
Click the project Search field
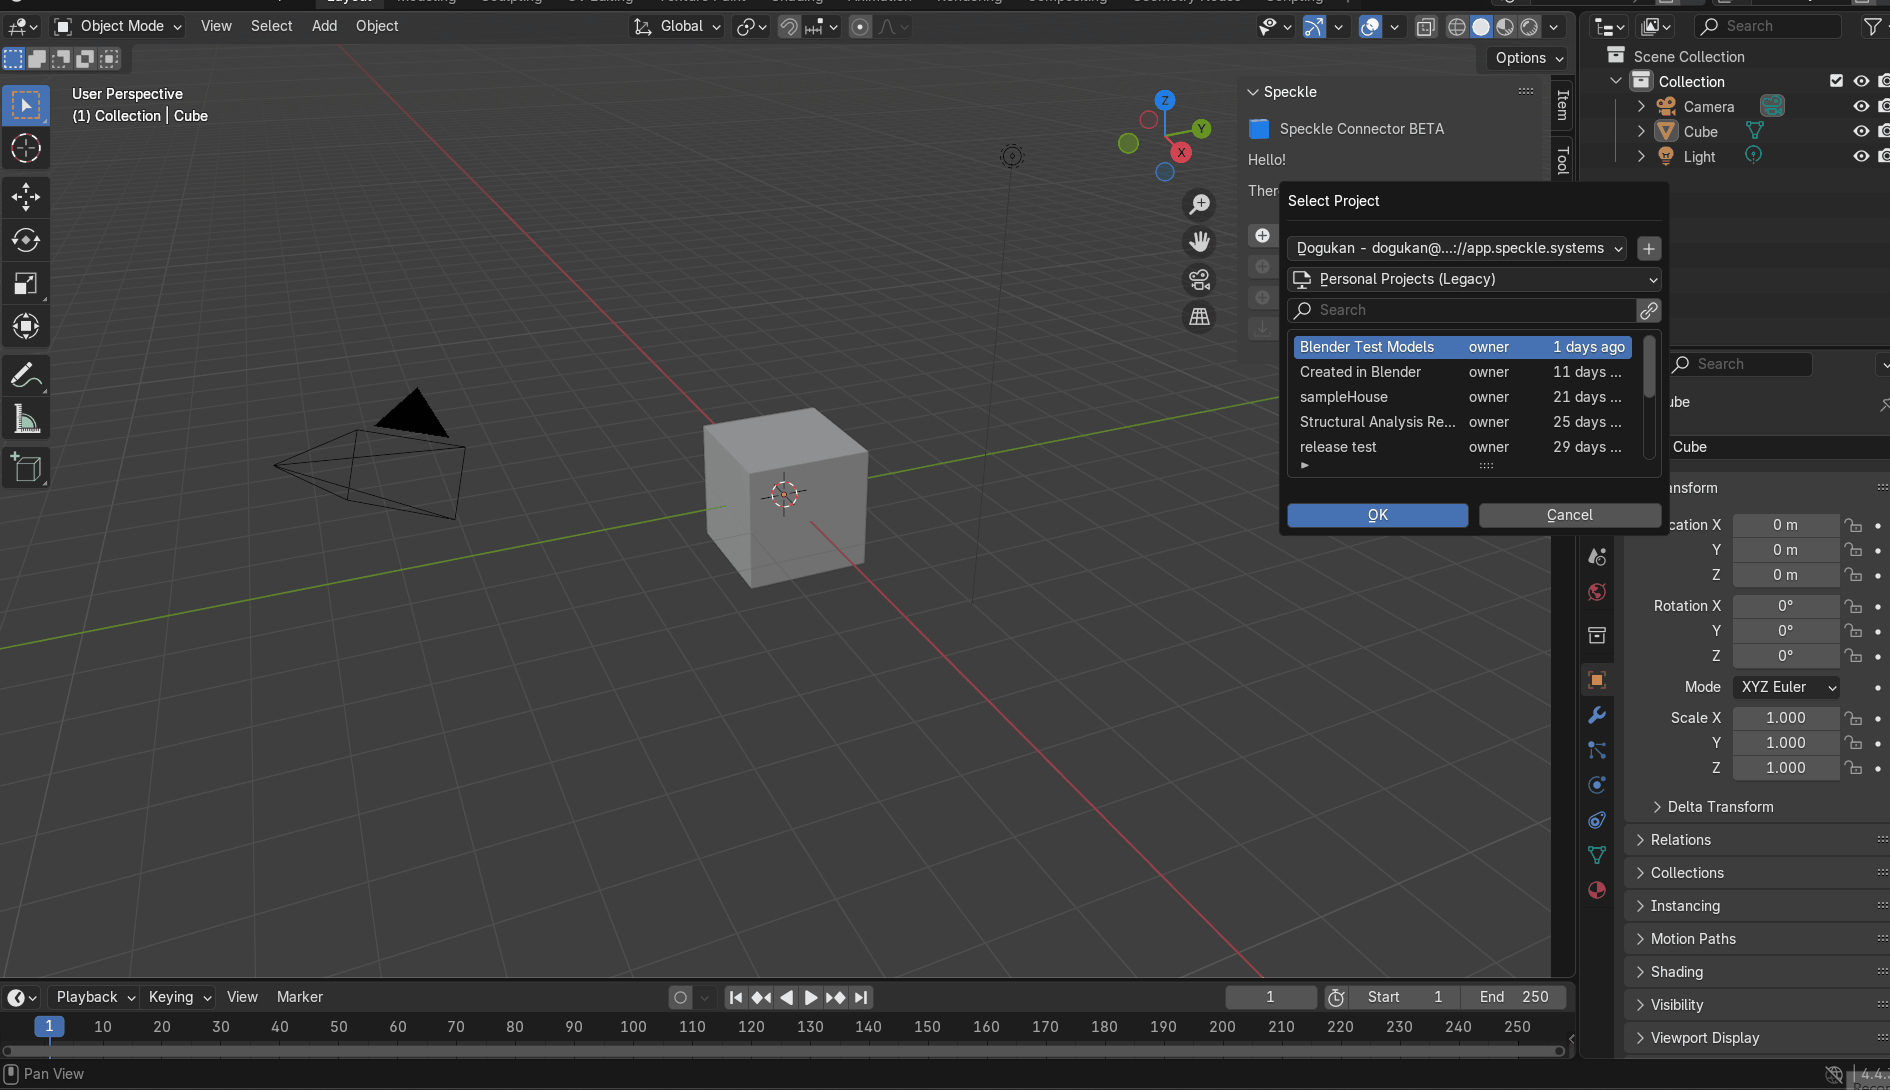pyautogui.click(x=1462, y=310)
